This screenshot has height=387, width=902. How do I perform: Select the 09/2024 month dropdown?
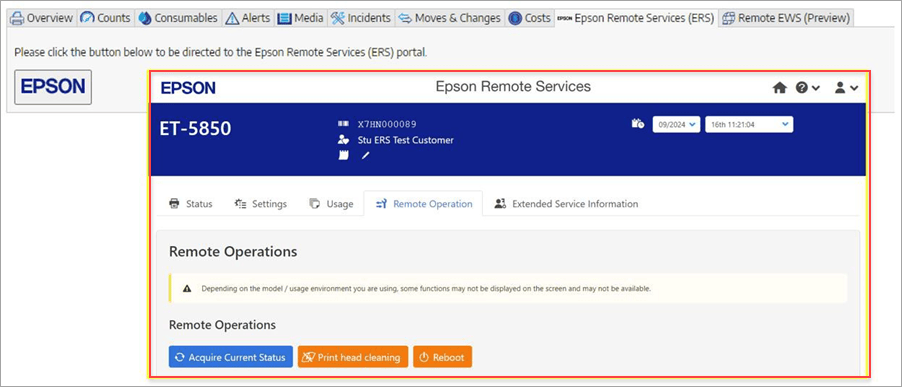click(676, 124)
